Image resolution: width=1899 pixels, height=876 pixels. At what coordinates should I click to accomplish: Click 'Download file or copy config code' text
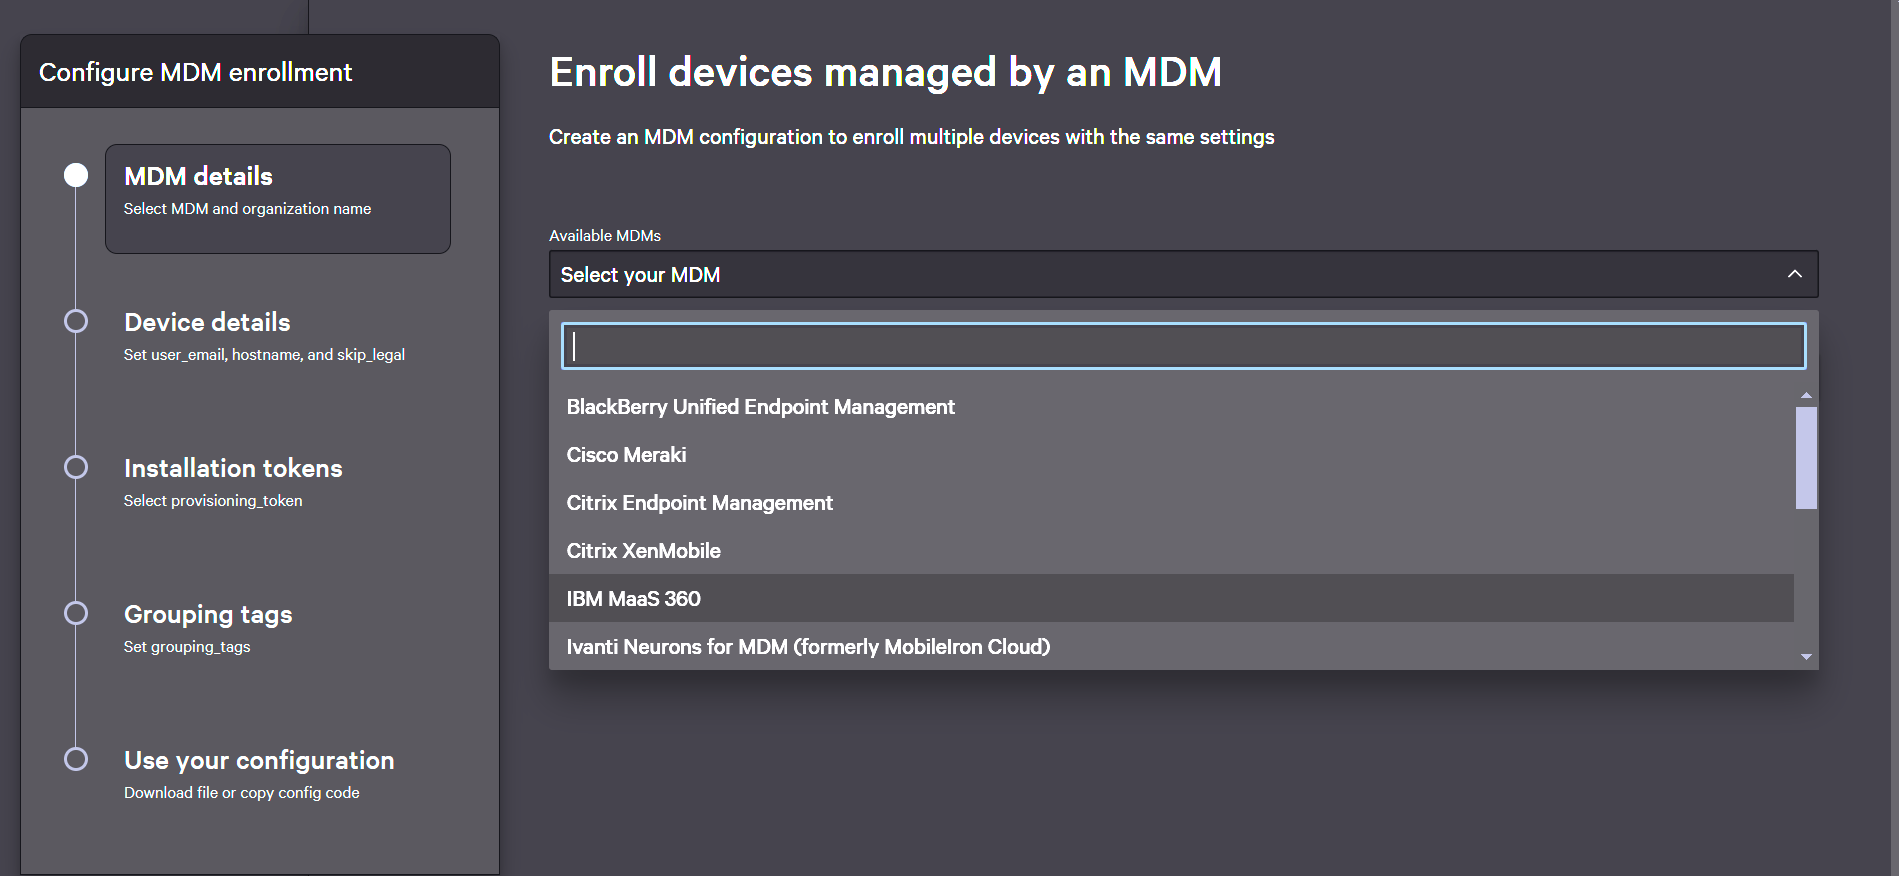tap(242, 792)
